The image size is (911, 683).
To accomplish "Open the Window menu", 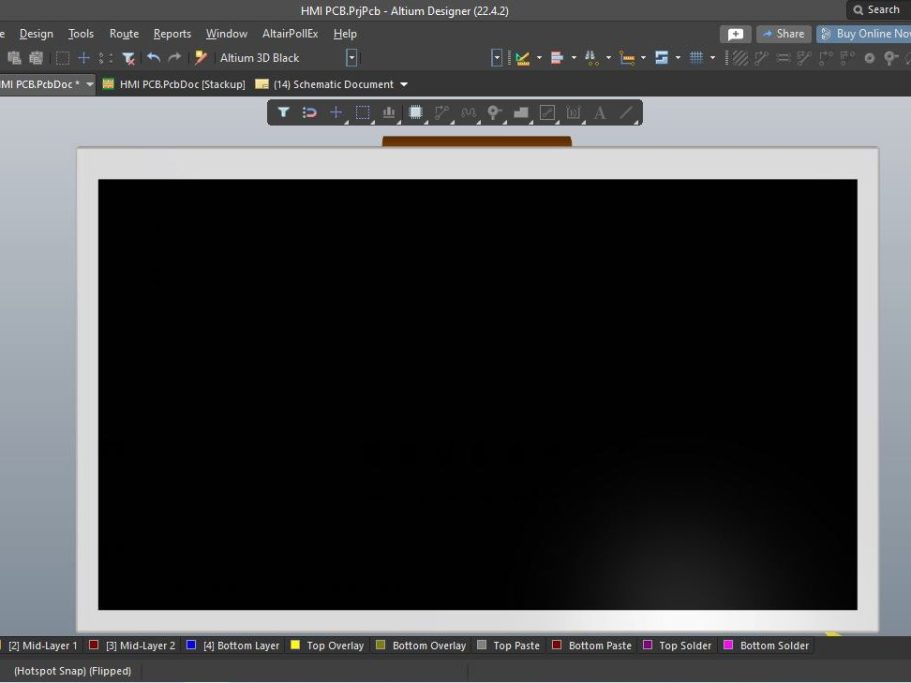I will 227,34.
